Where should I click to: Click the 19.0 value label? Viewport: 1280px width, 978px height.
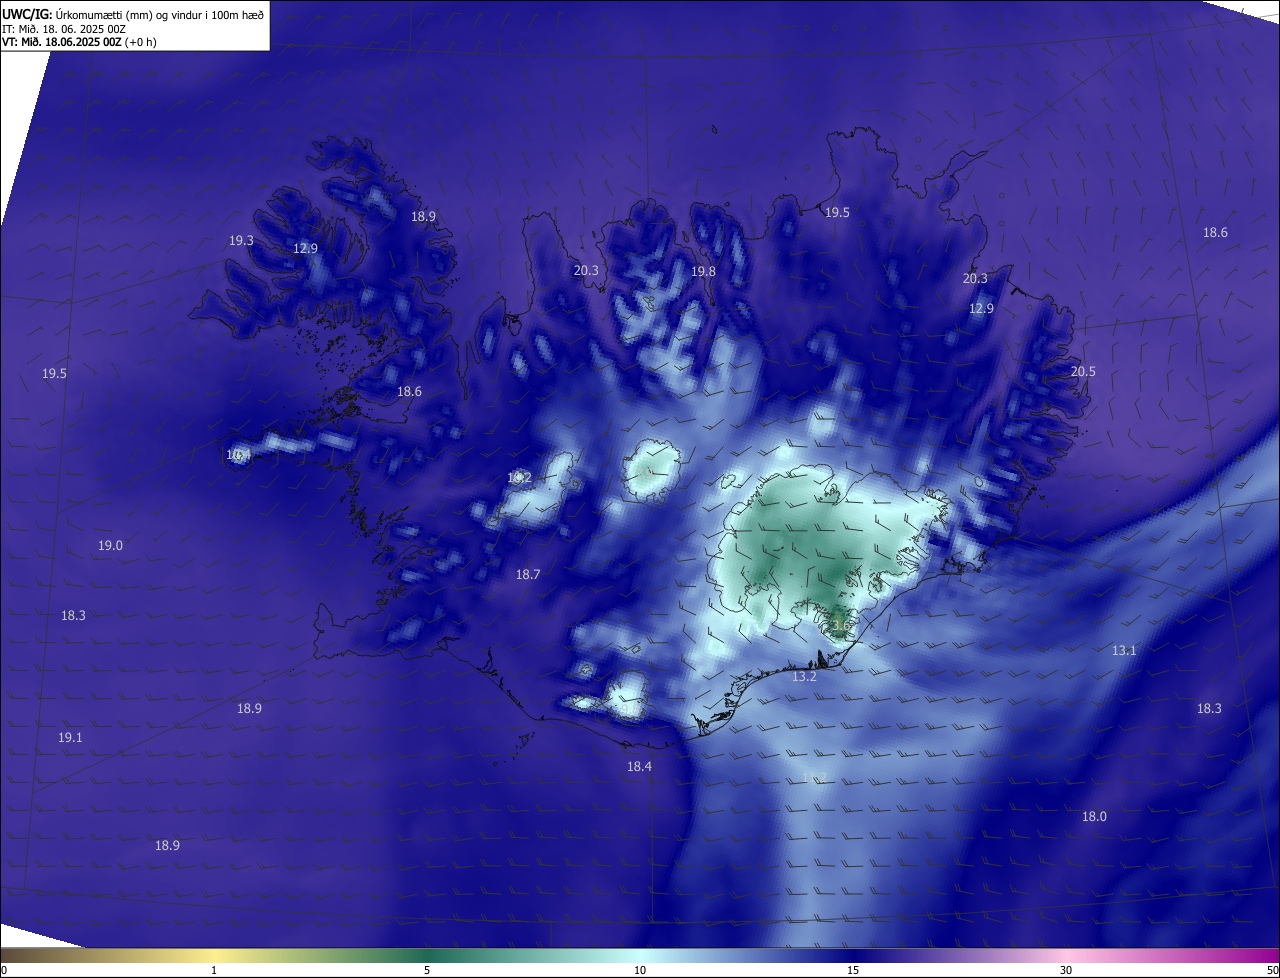click(110, 546)
